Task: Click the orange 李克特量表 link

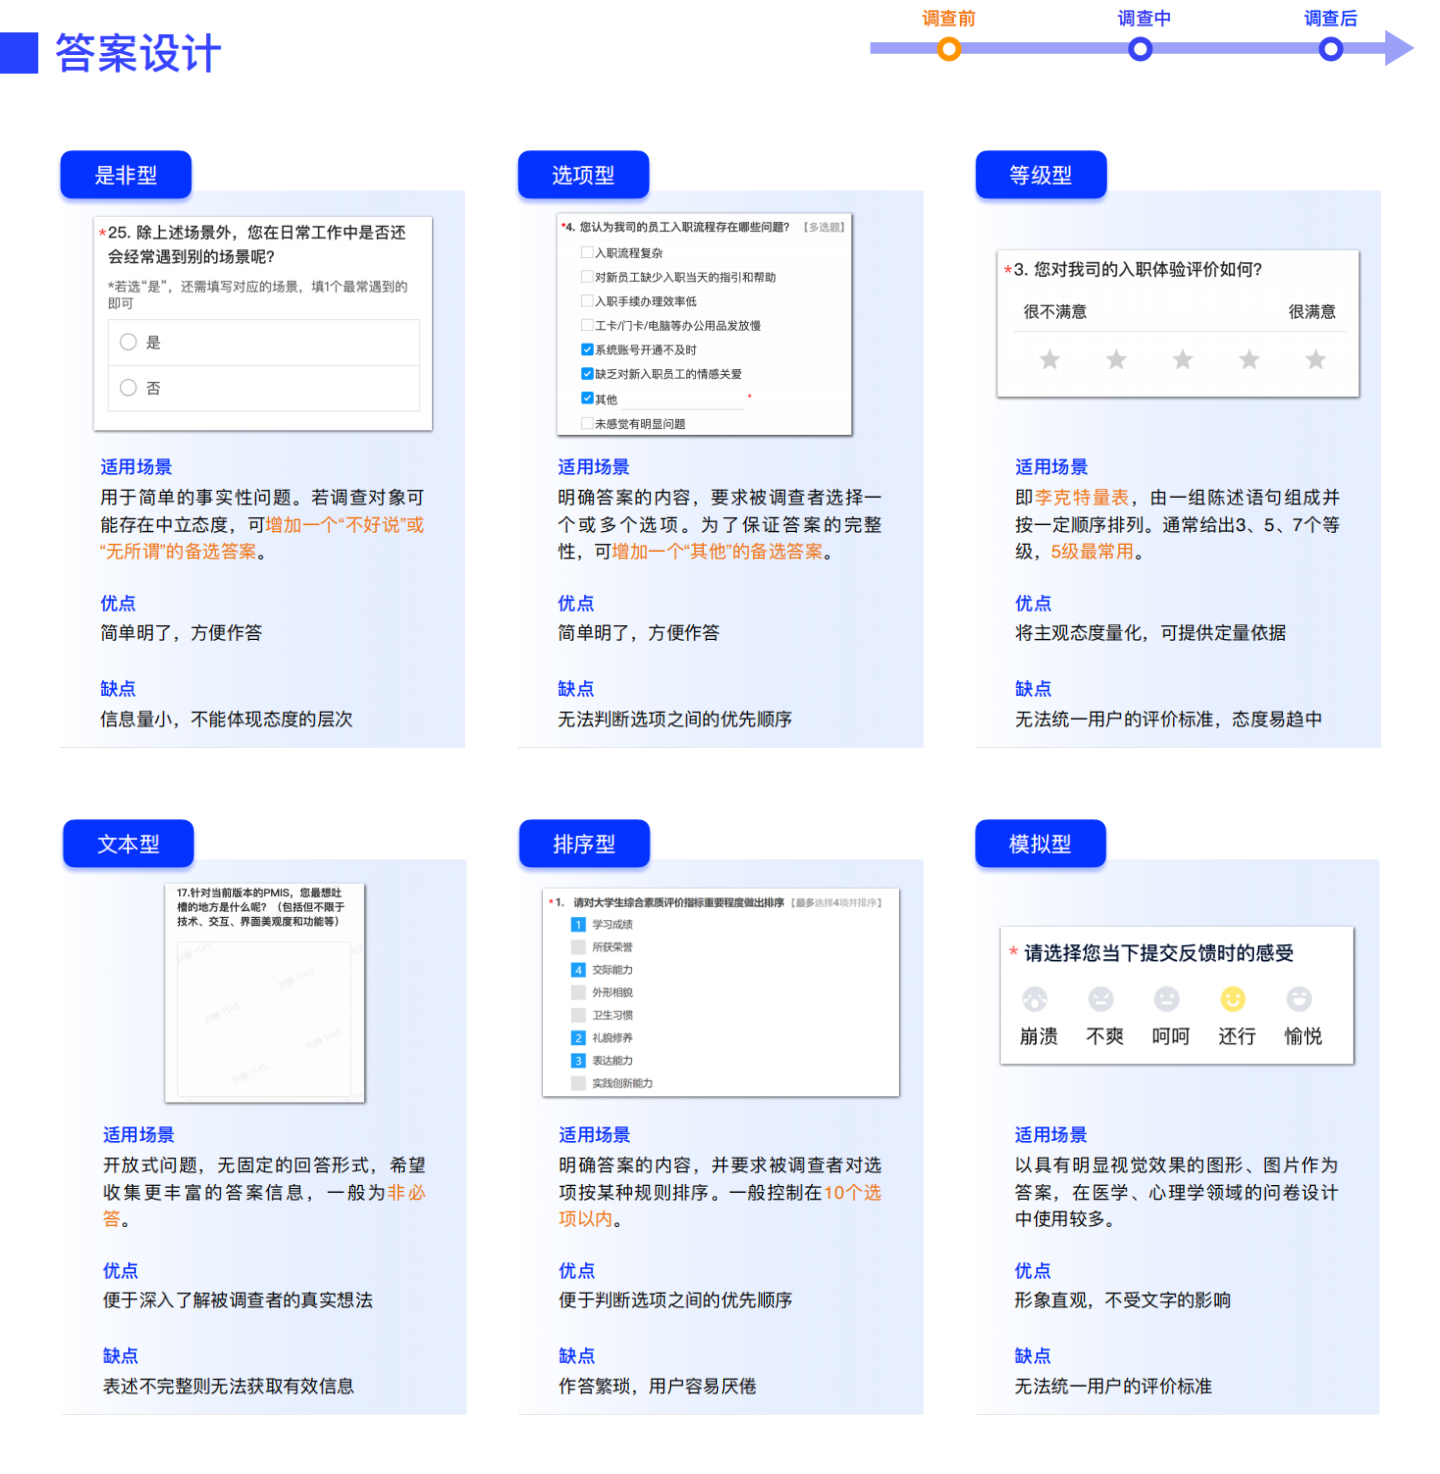Action: [1083, 497]
